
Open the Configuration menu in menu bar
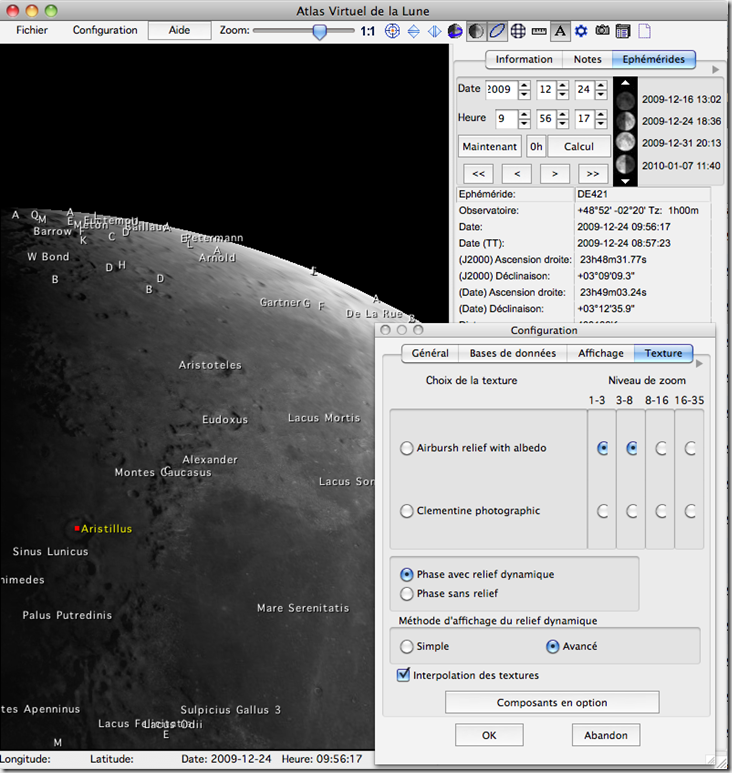click(x=105, y=30)
